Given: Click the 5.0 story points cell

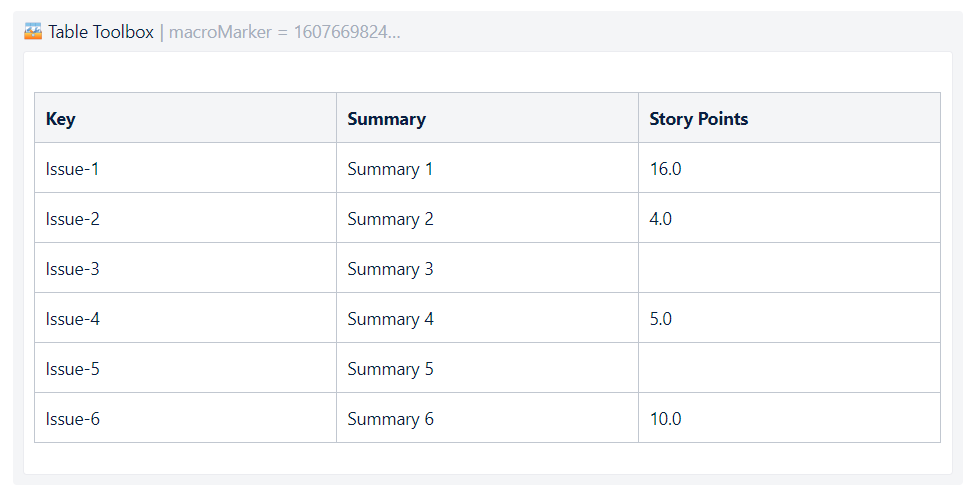Looking at the screenshot, I should 789,318.
